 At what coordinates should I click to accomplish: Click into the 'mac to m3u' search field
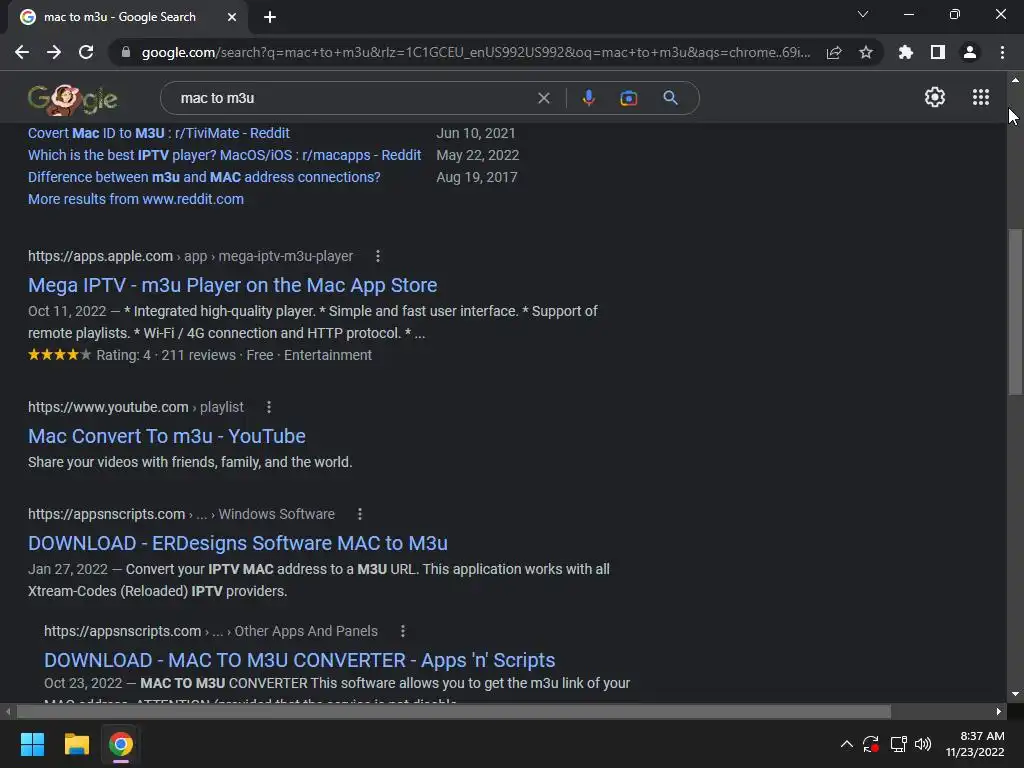click(x=353, y=98)
